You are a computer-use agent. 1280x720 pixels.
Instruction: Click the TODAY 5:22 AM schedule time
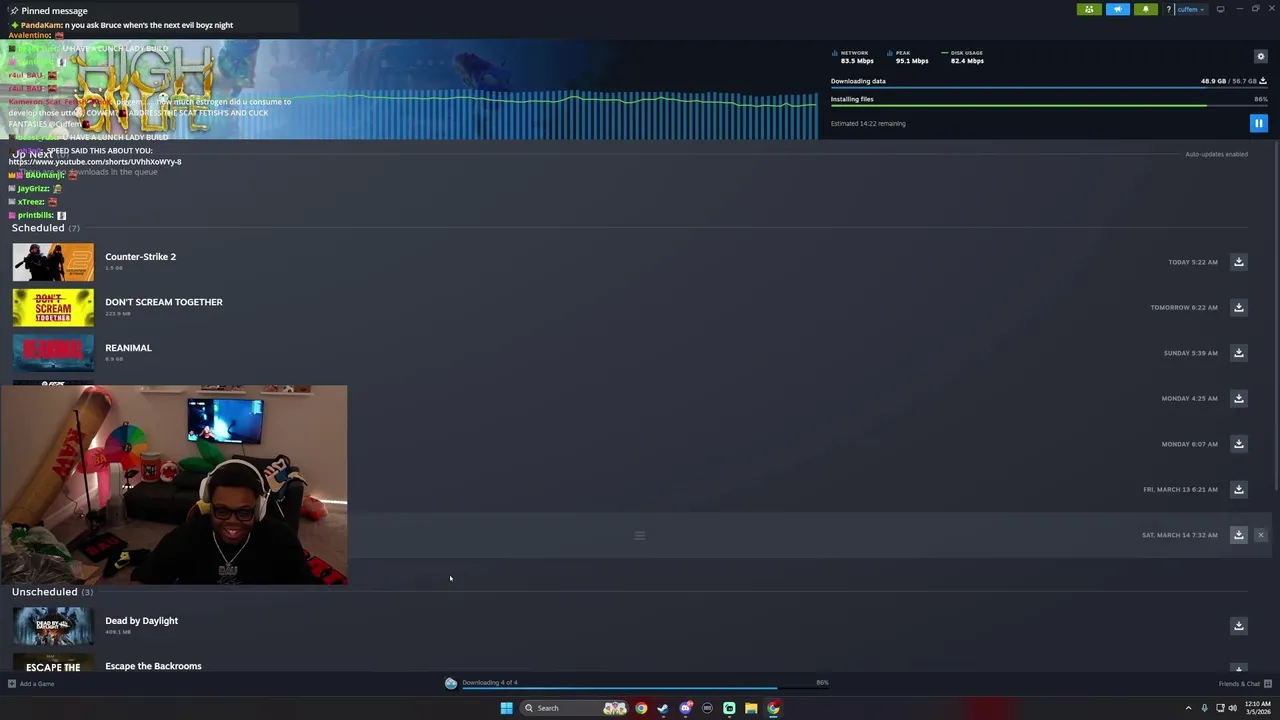point(1193,262)
